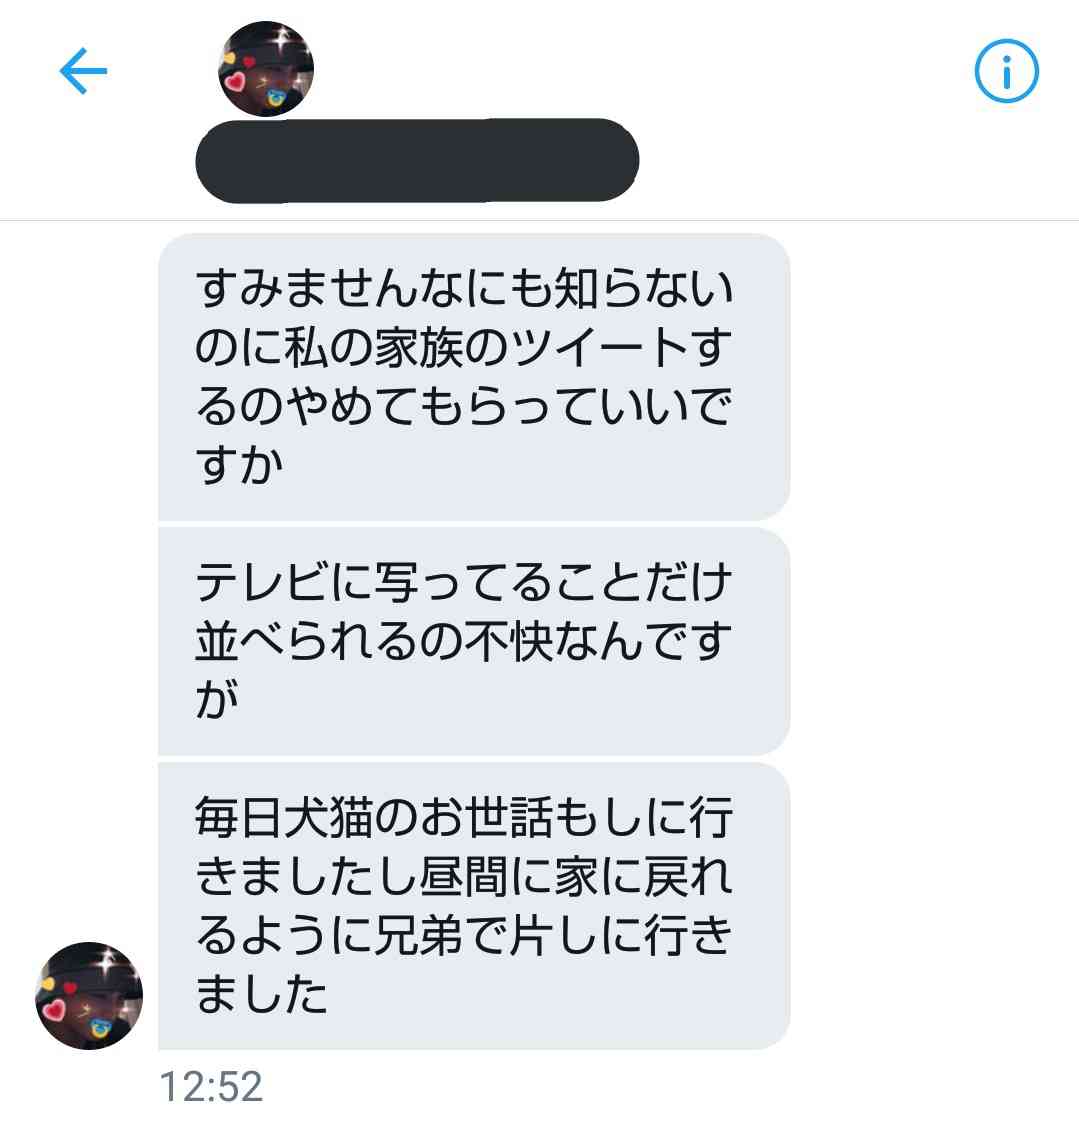1079x1125 pixels.
Task: Tap the red heart sticker on header avatar
Action: click(x=235, y=81)
